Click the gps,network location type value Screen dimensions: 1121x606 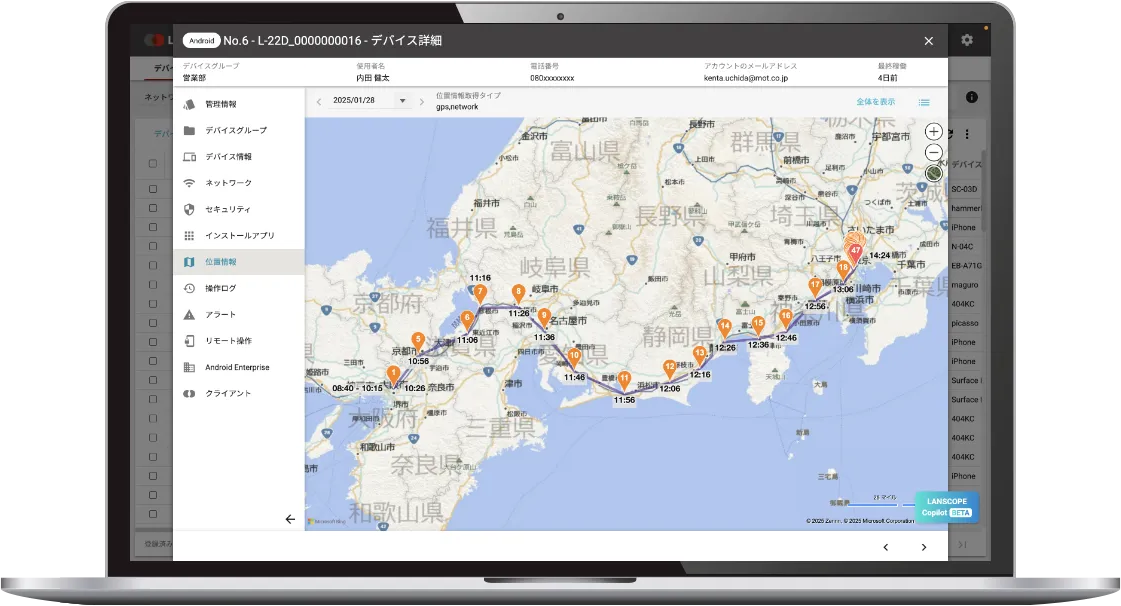click(x=457, y=107)
